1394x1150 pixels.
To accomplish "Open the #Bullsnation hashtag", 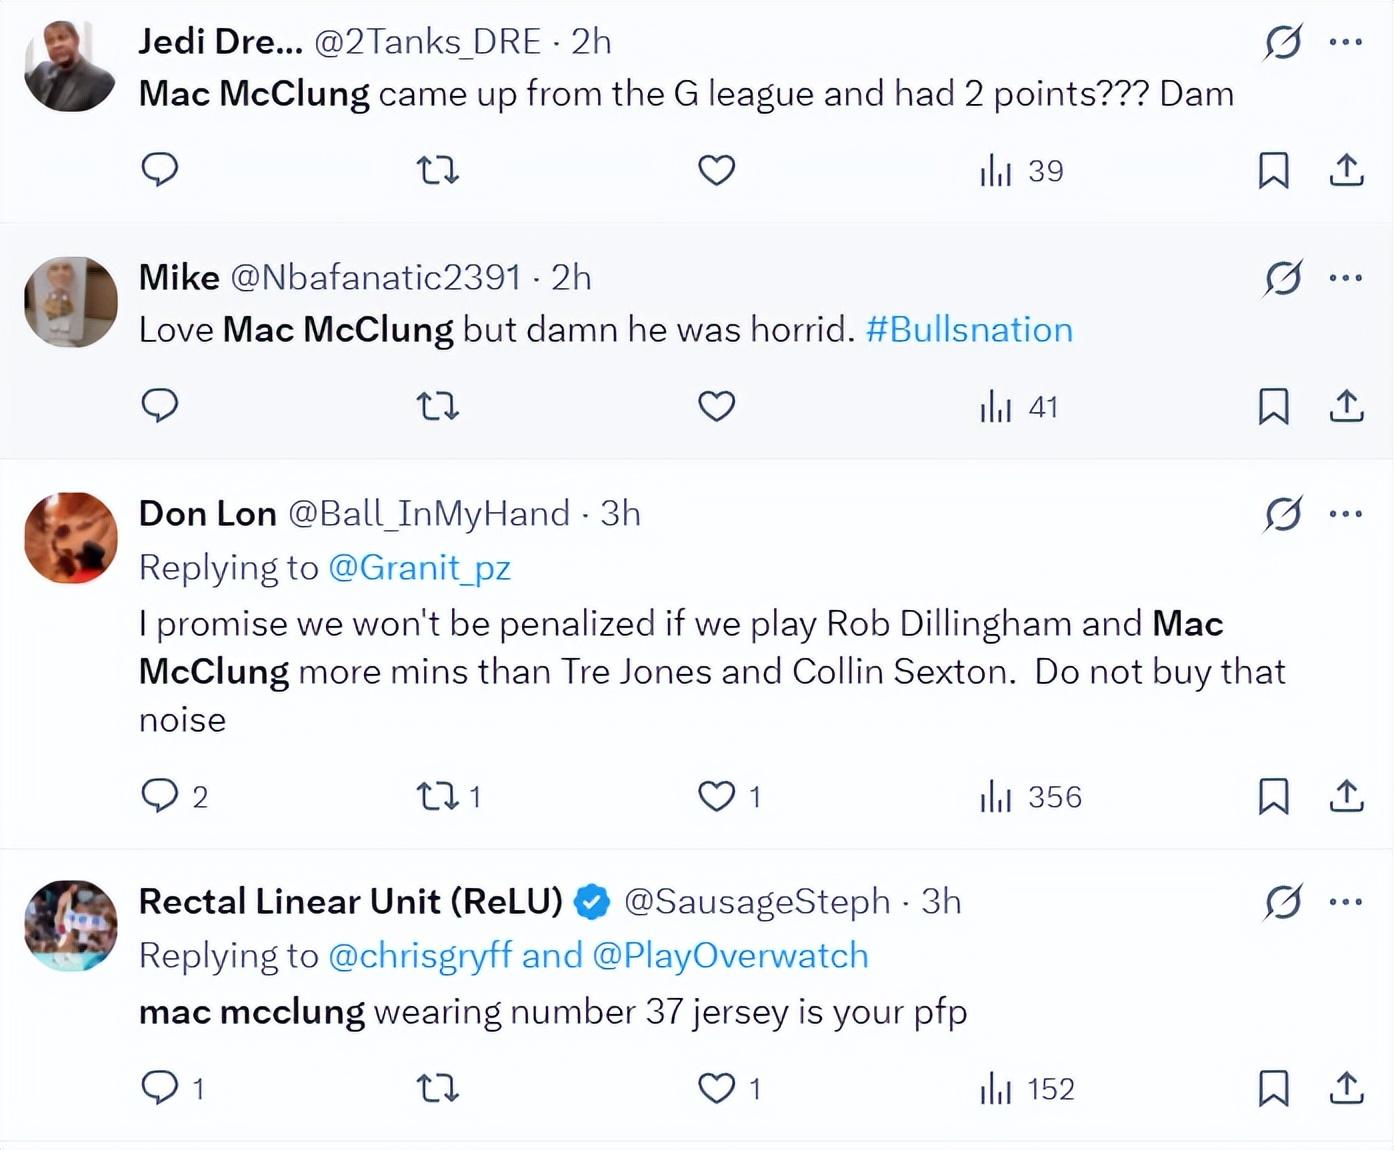I will point(969,330).
